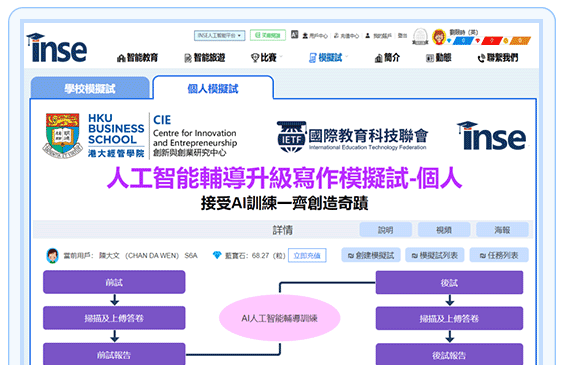
Task: Open 創建模擬試 create mock test
Action: click(371, 255)
